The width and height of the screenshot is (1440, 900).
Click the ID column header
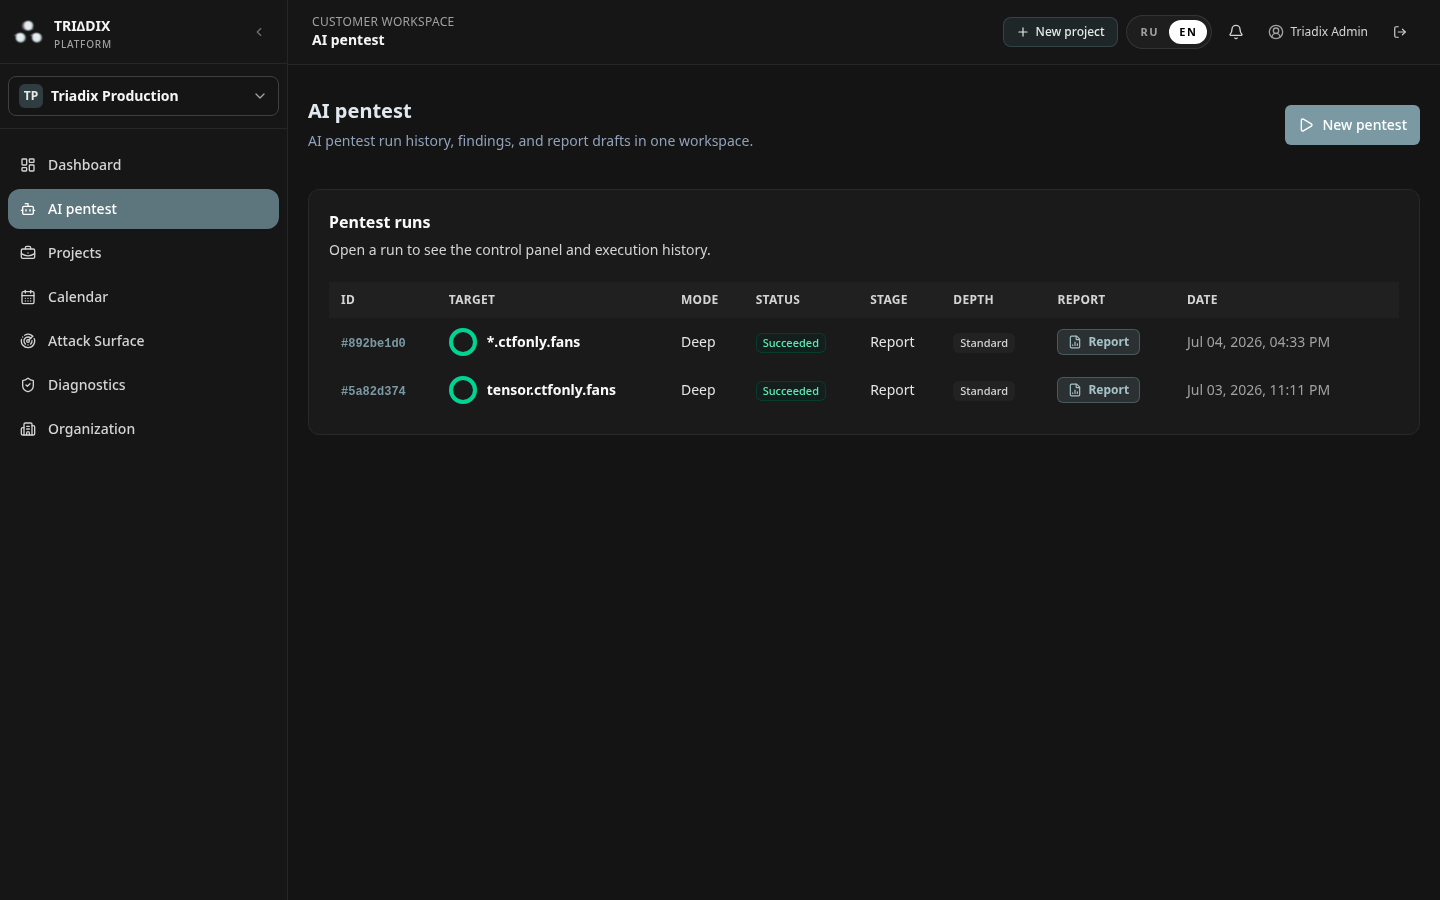(348, 300)
